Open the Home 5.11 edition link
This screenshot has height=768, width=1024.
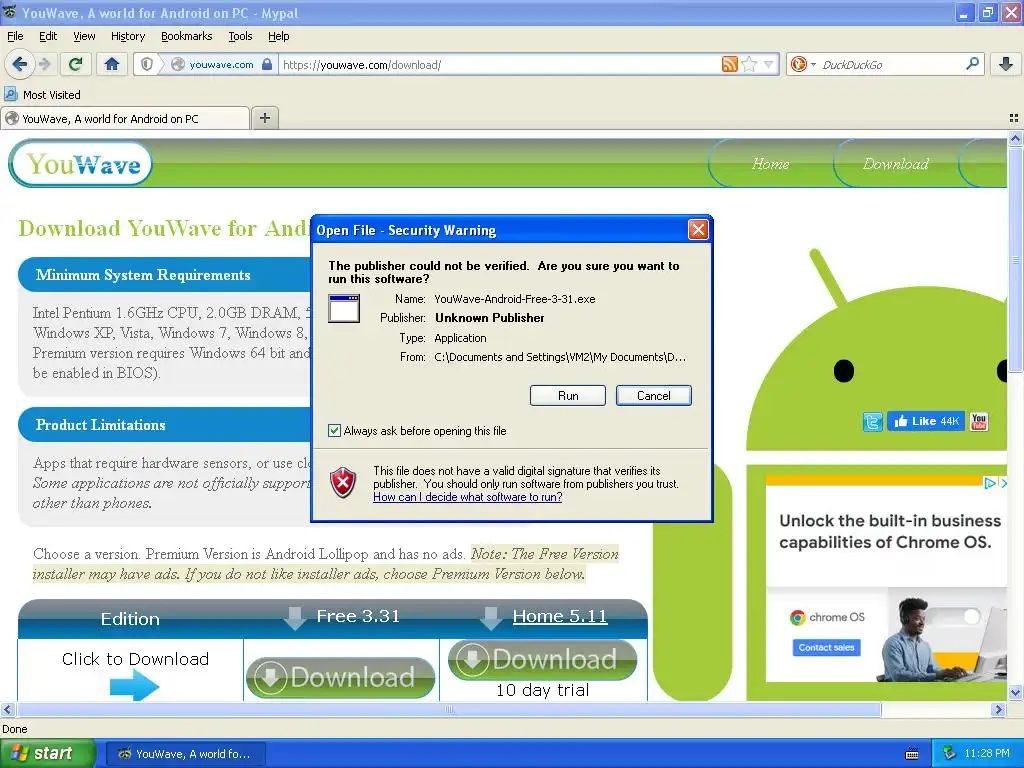(x=560, y=616)
